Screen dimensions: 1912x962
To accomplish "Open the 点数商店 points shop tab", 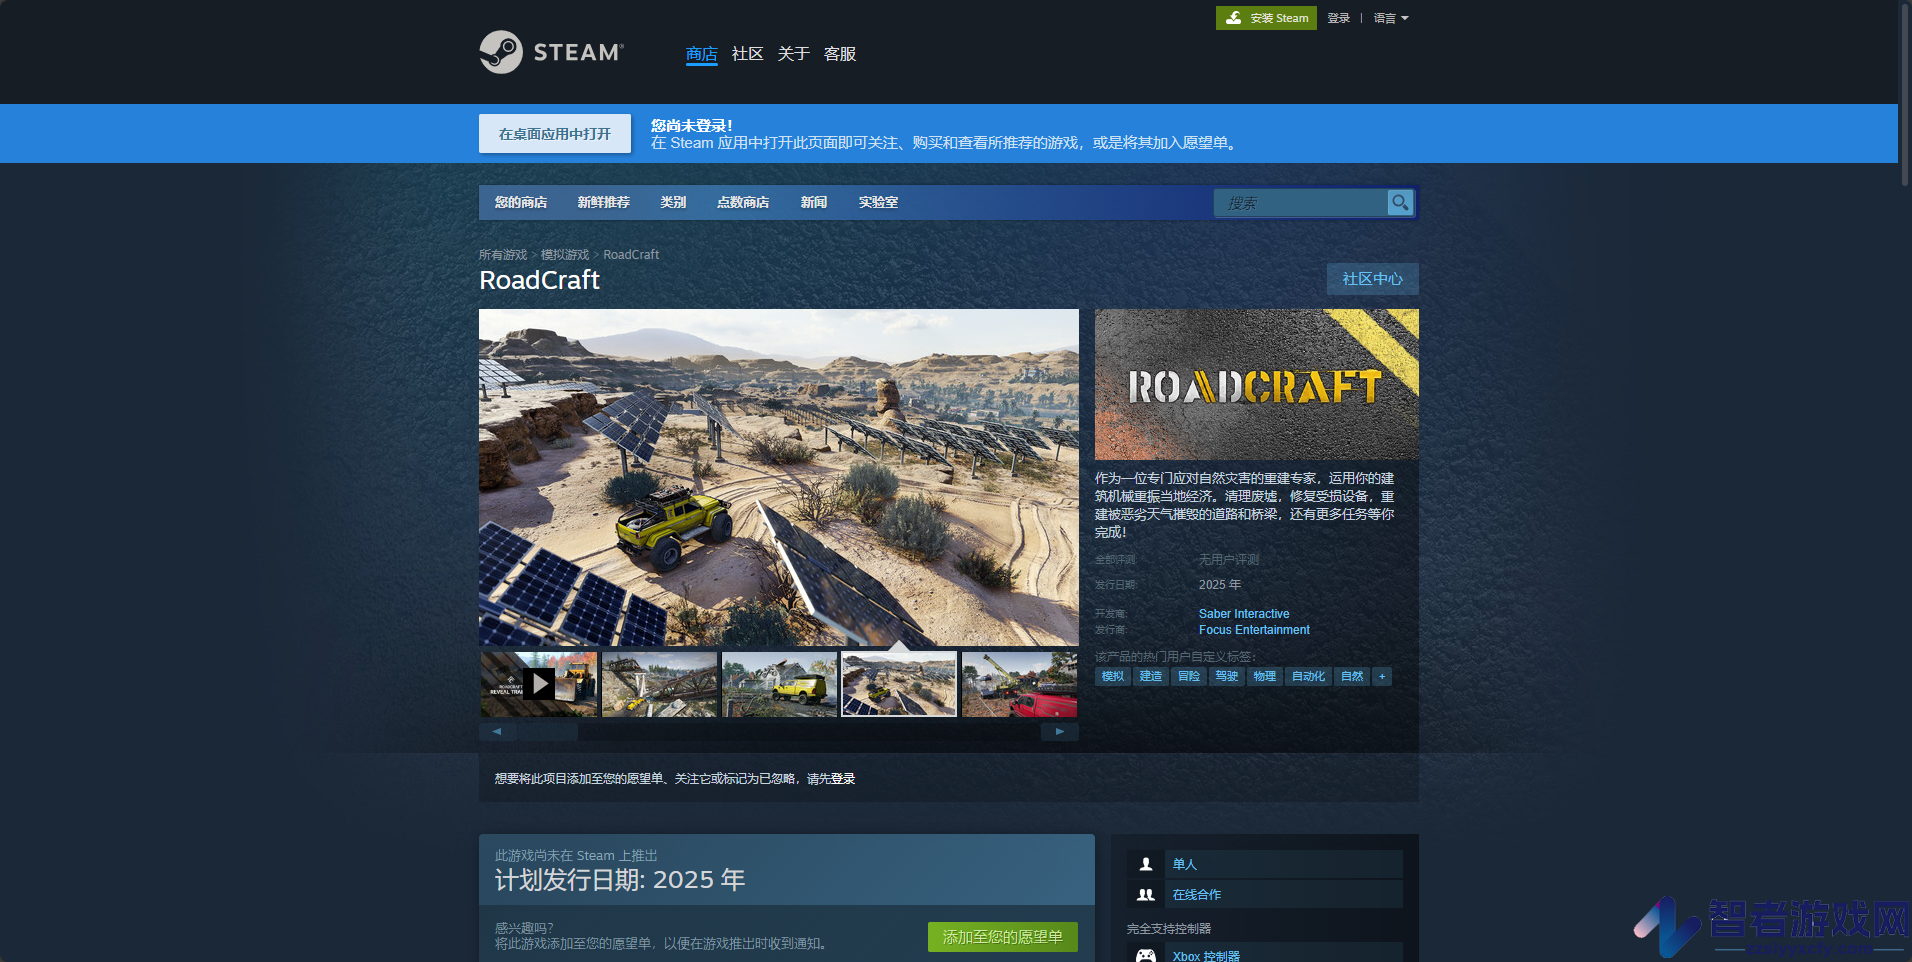I will [743, 202].
